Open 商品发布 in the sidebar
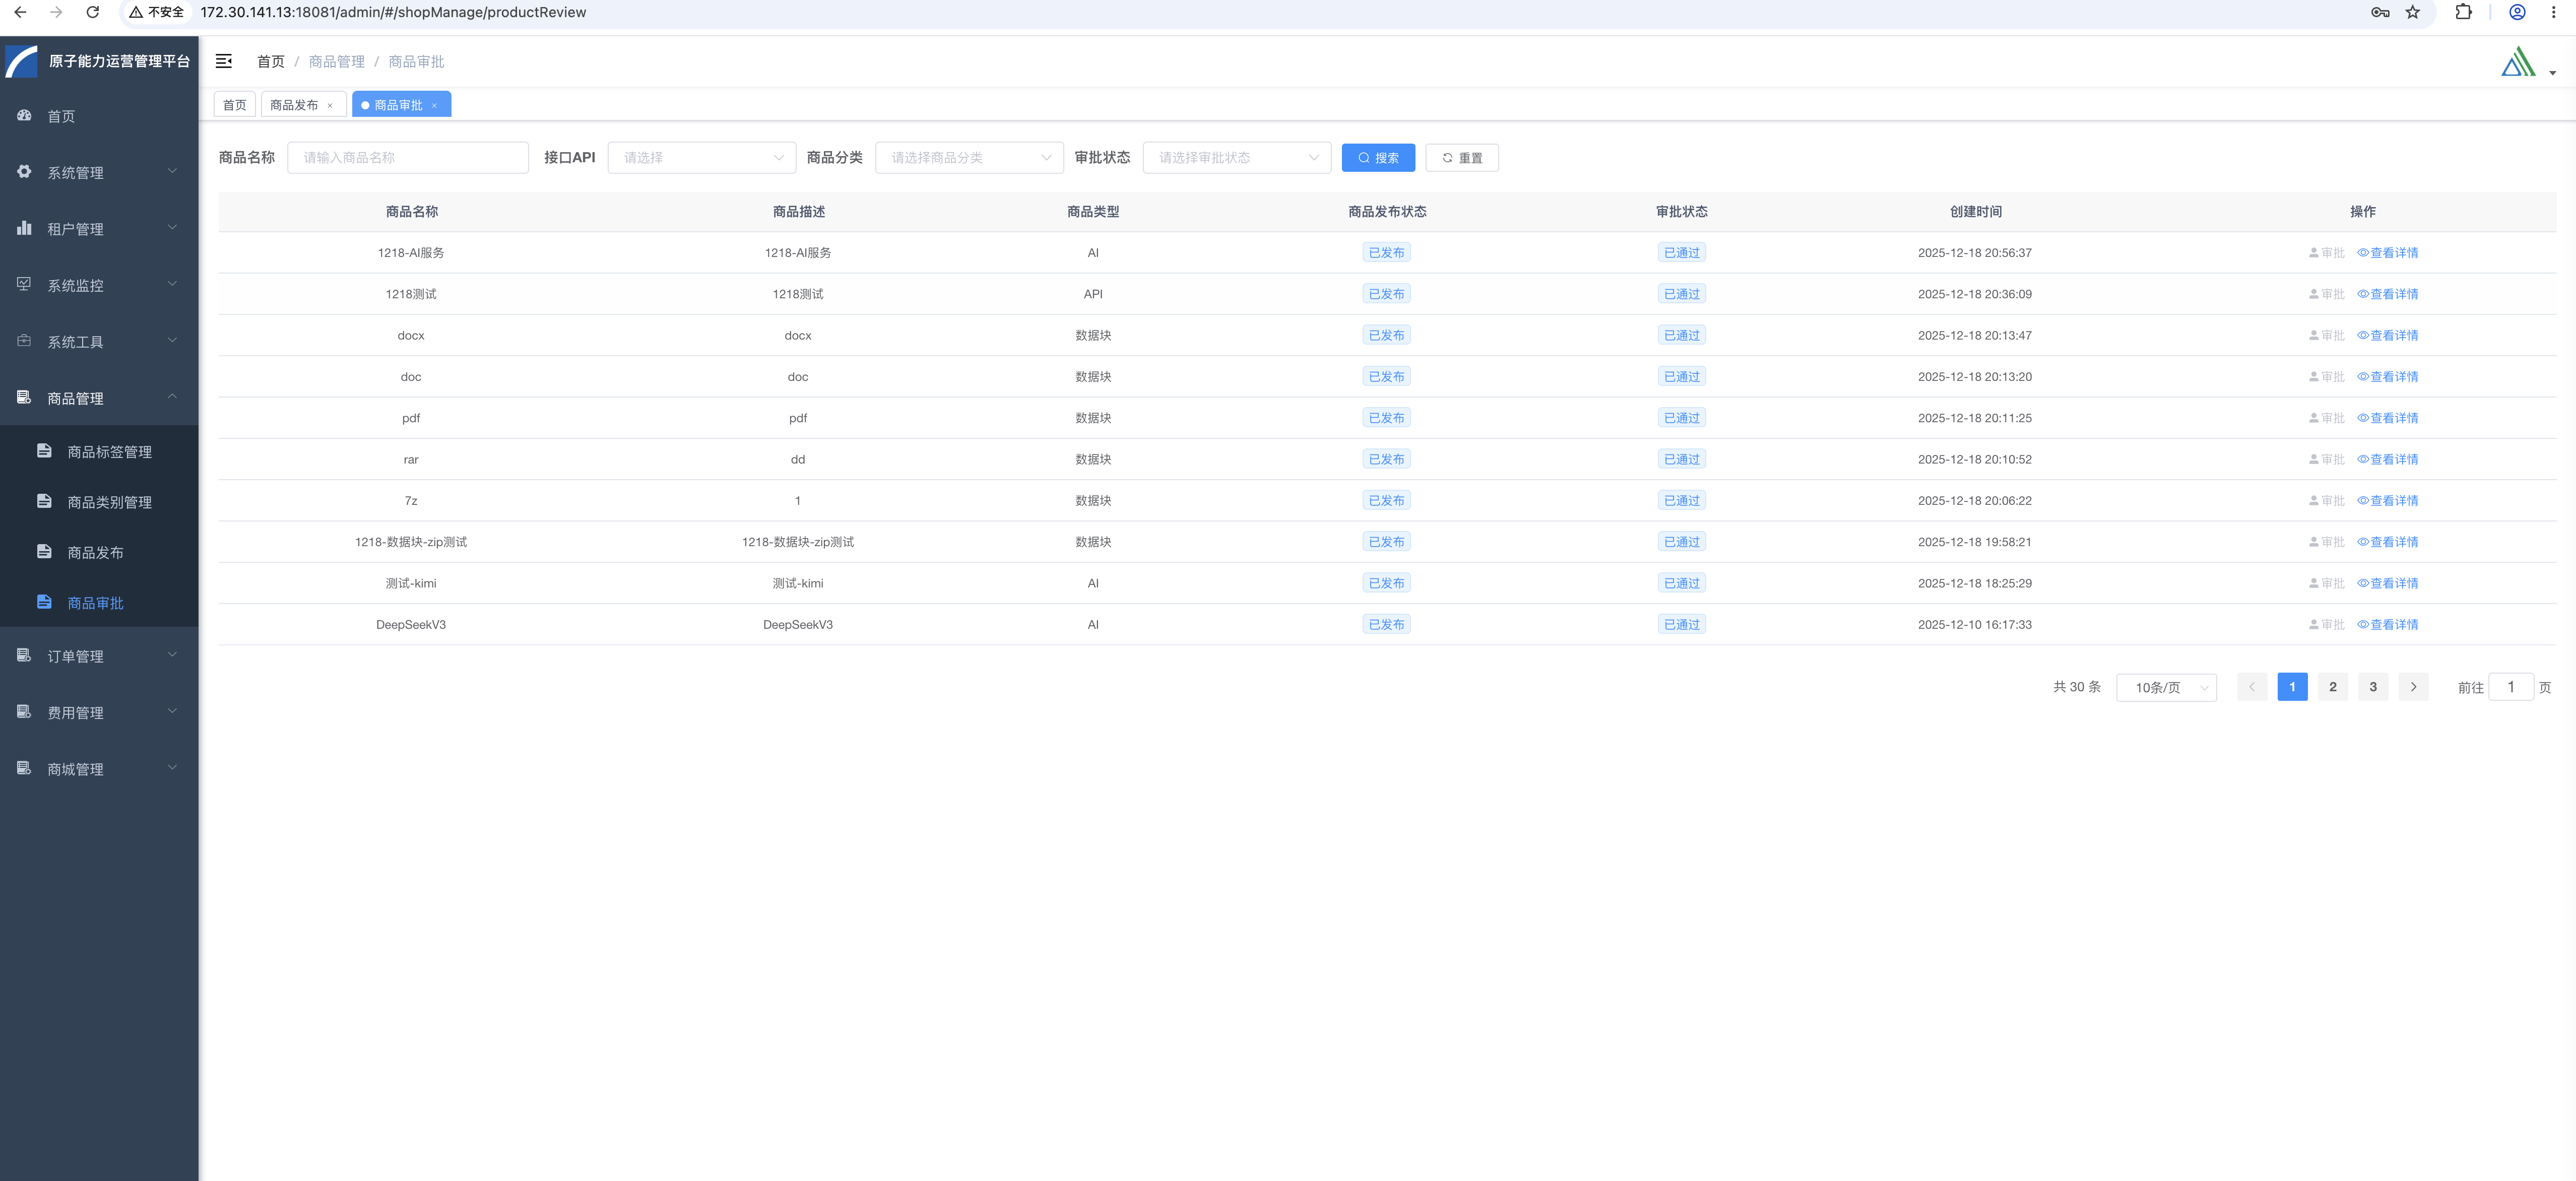 click(x=99, y=552)
